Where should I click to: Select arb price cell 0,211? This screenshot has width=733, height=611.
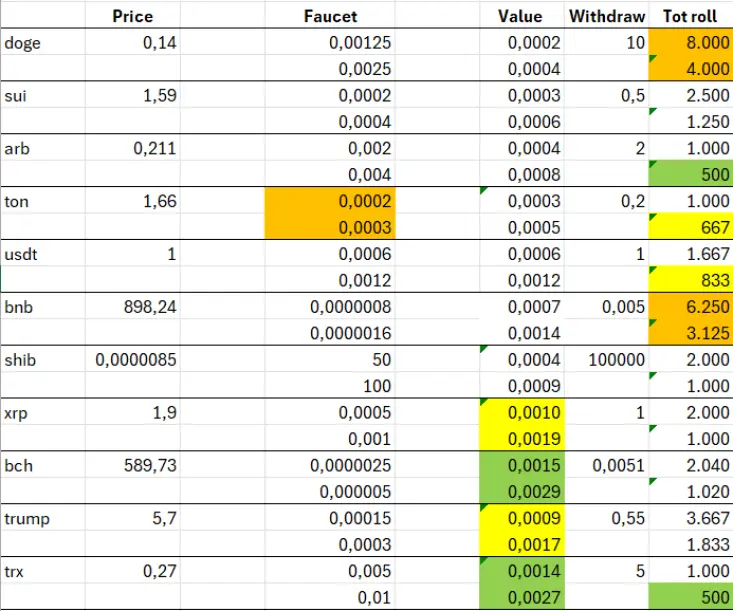point(133,148)
